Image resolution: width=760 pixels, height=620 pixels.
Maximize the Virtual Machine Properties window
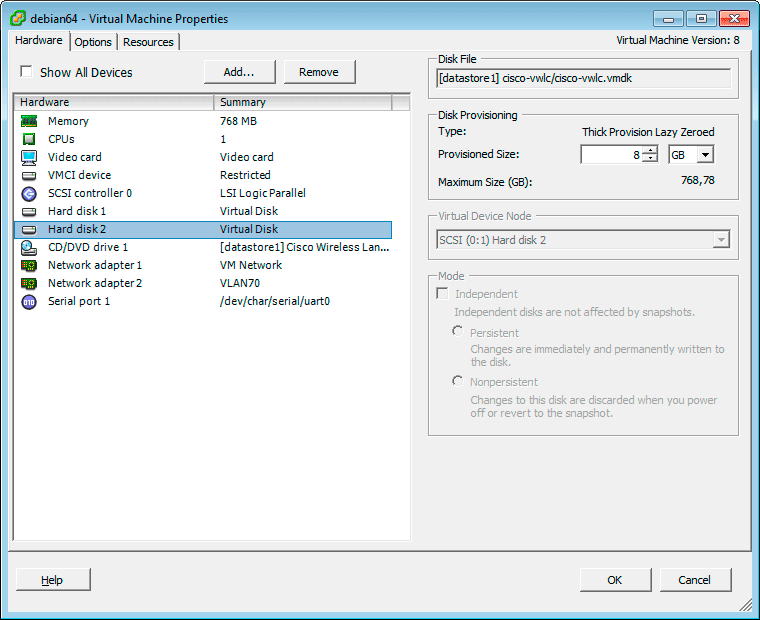[x=701, y=19]
